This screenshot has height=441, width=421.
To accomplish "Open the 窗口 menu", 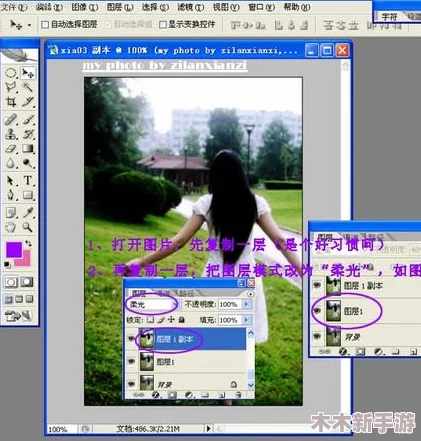I will [262, 7].
